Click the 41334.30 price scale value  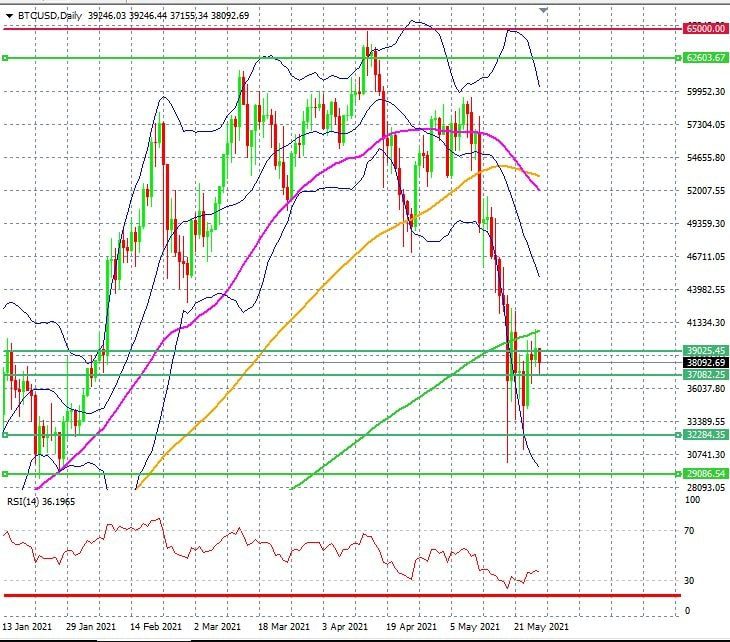tap(706, 322)
